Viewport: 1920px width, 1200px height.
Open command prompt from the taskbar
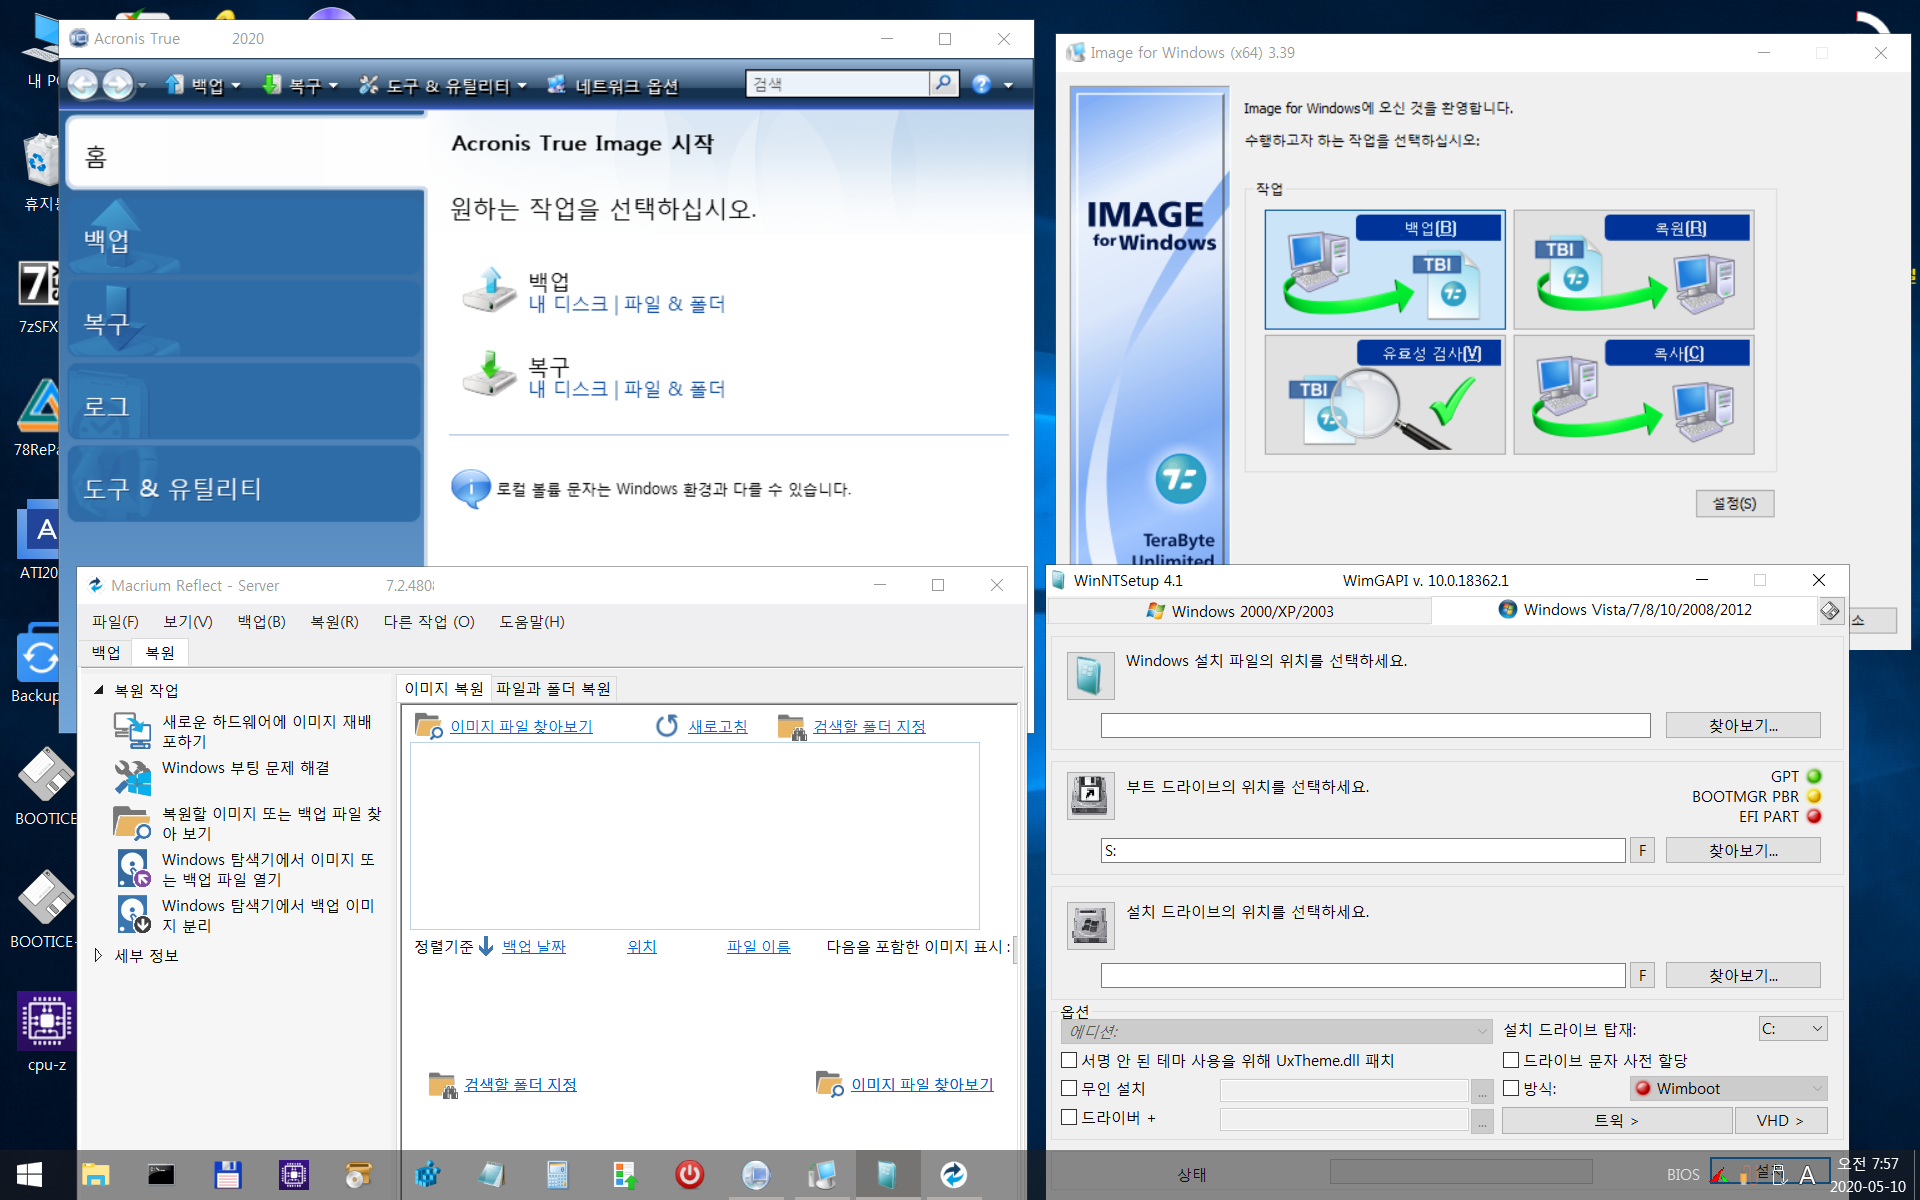[x=161, y=1175]
